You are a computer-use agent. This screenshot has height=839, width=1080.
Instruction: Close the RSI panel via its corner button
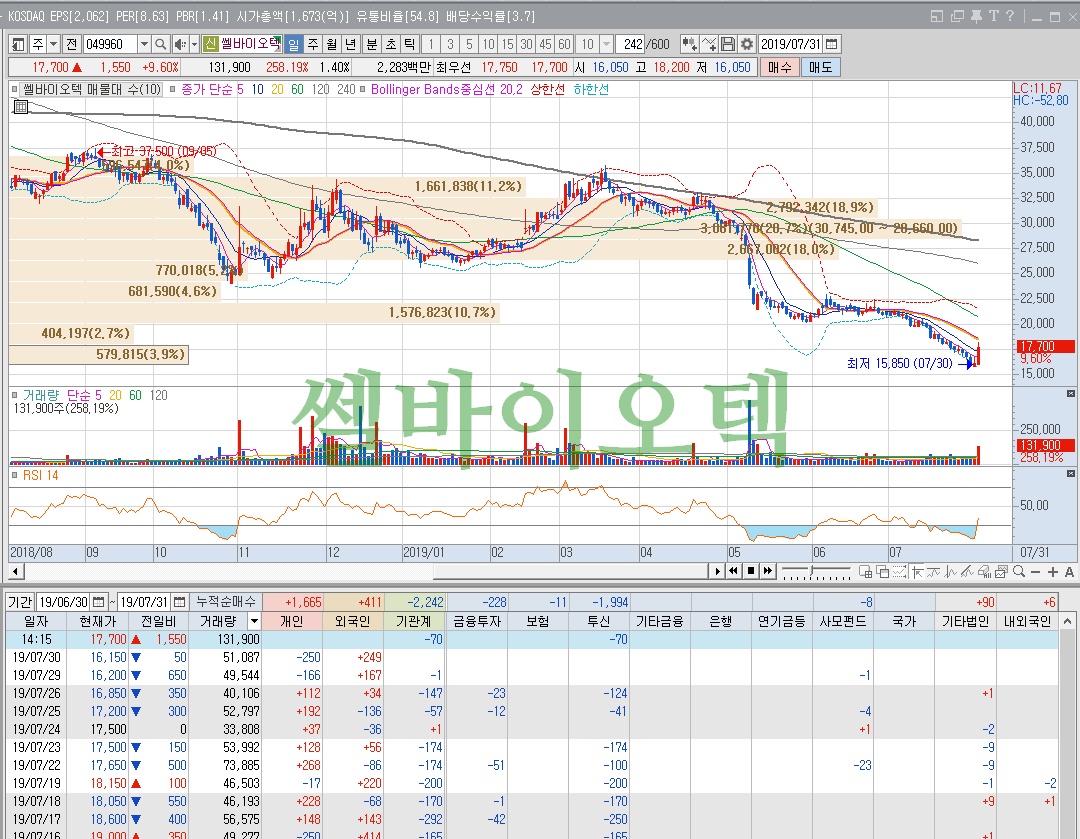point(1070,474)
